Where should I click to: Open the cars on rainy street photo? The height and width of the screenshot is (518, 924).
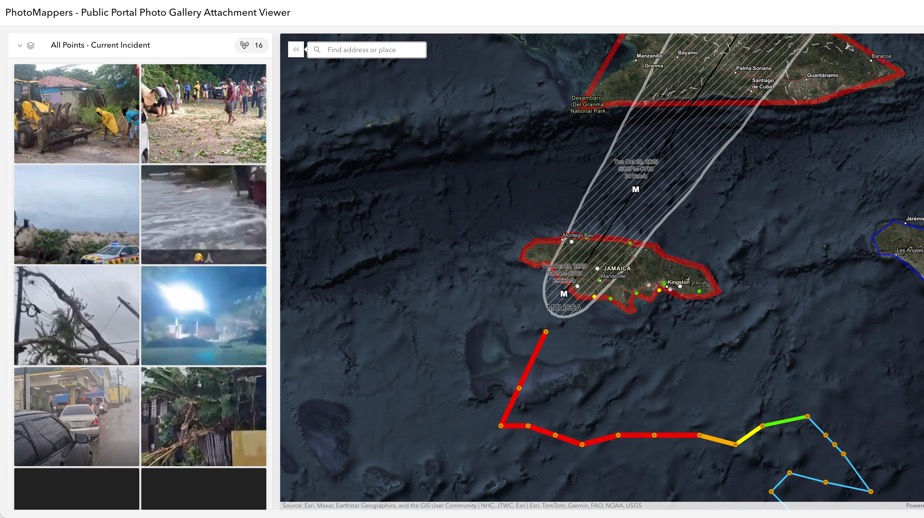[x=77, y=417]
